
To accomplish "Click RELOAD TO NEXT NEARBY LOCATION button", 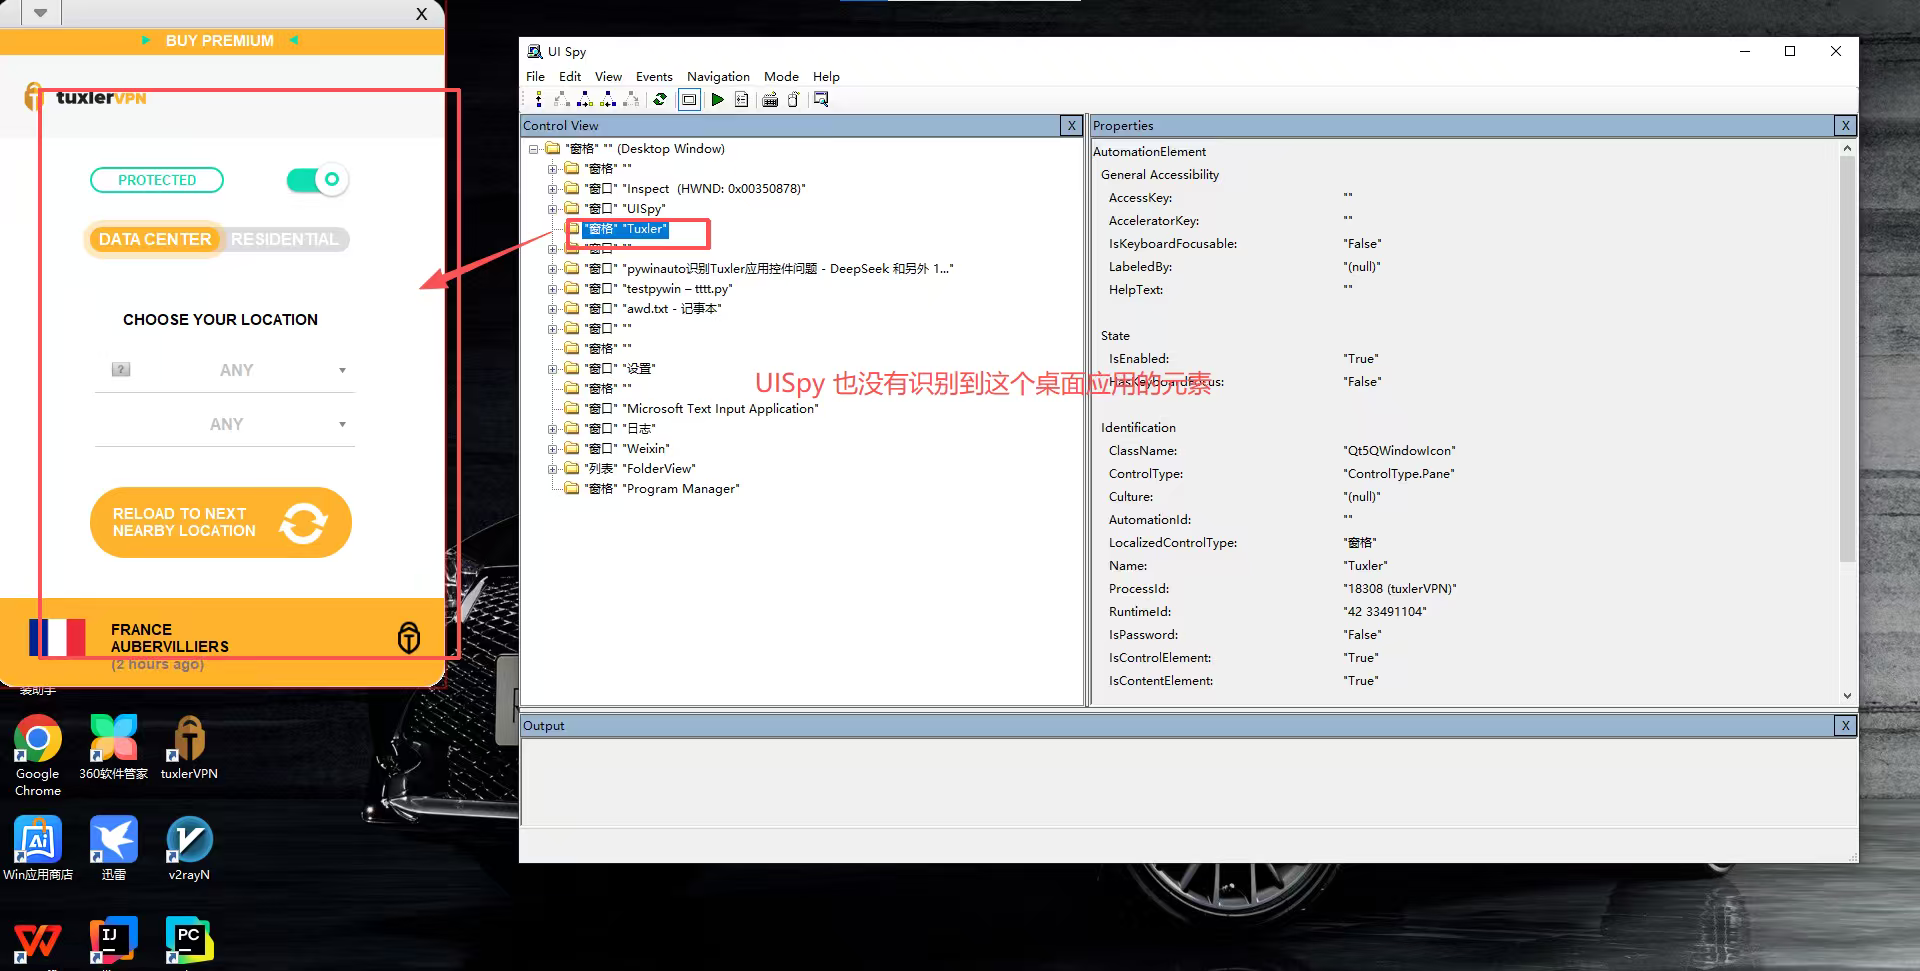I will pos(220,522).
